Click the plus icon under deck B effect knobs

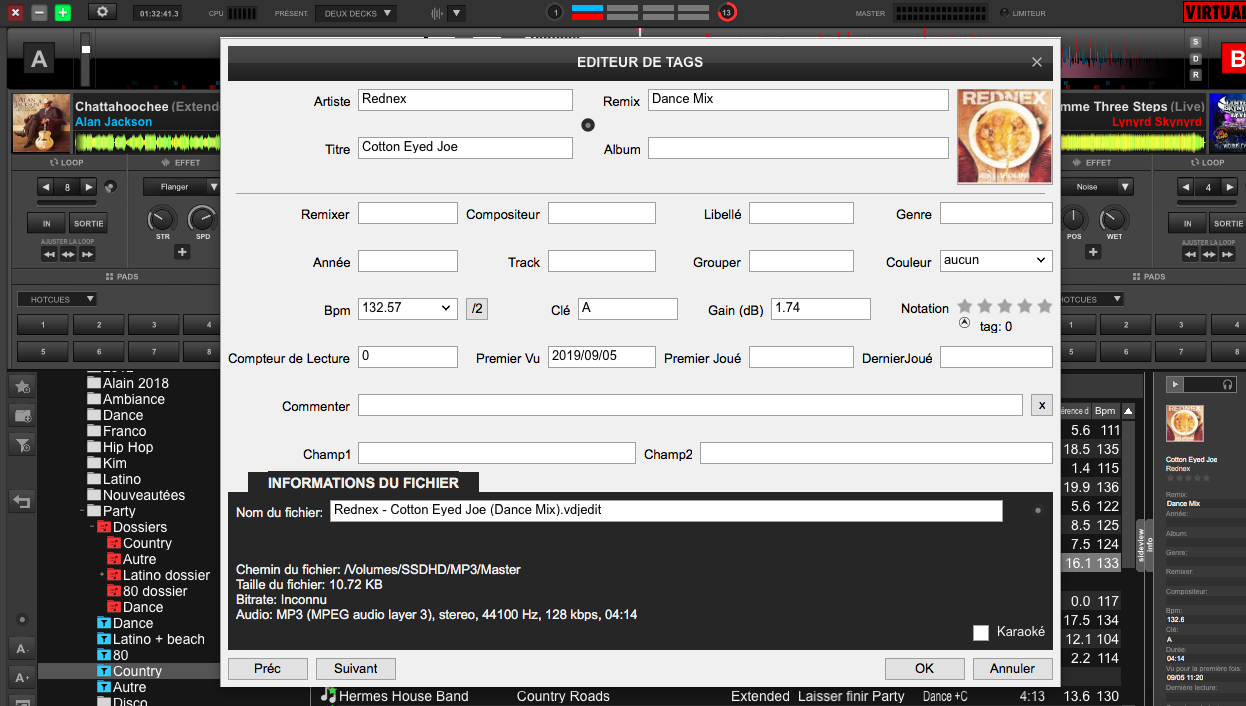[1093, 252]
